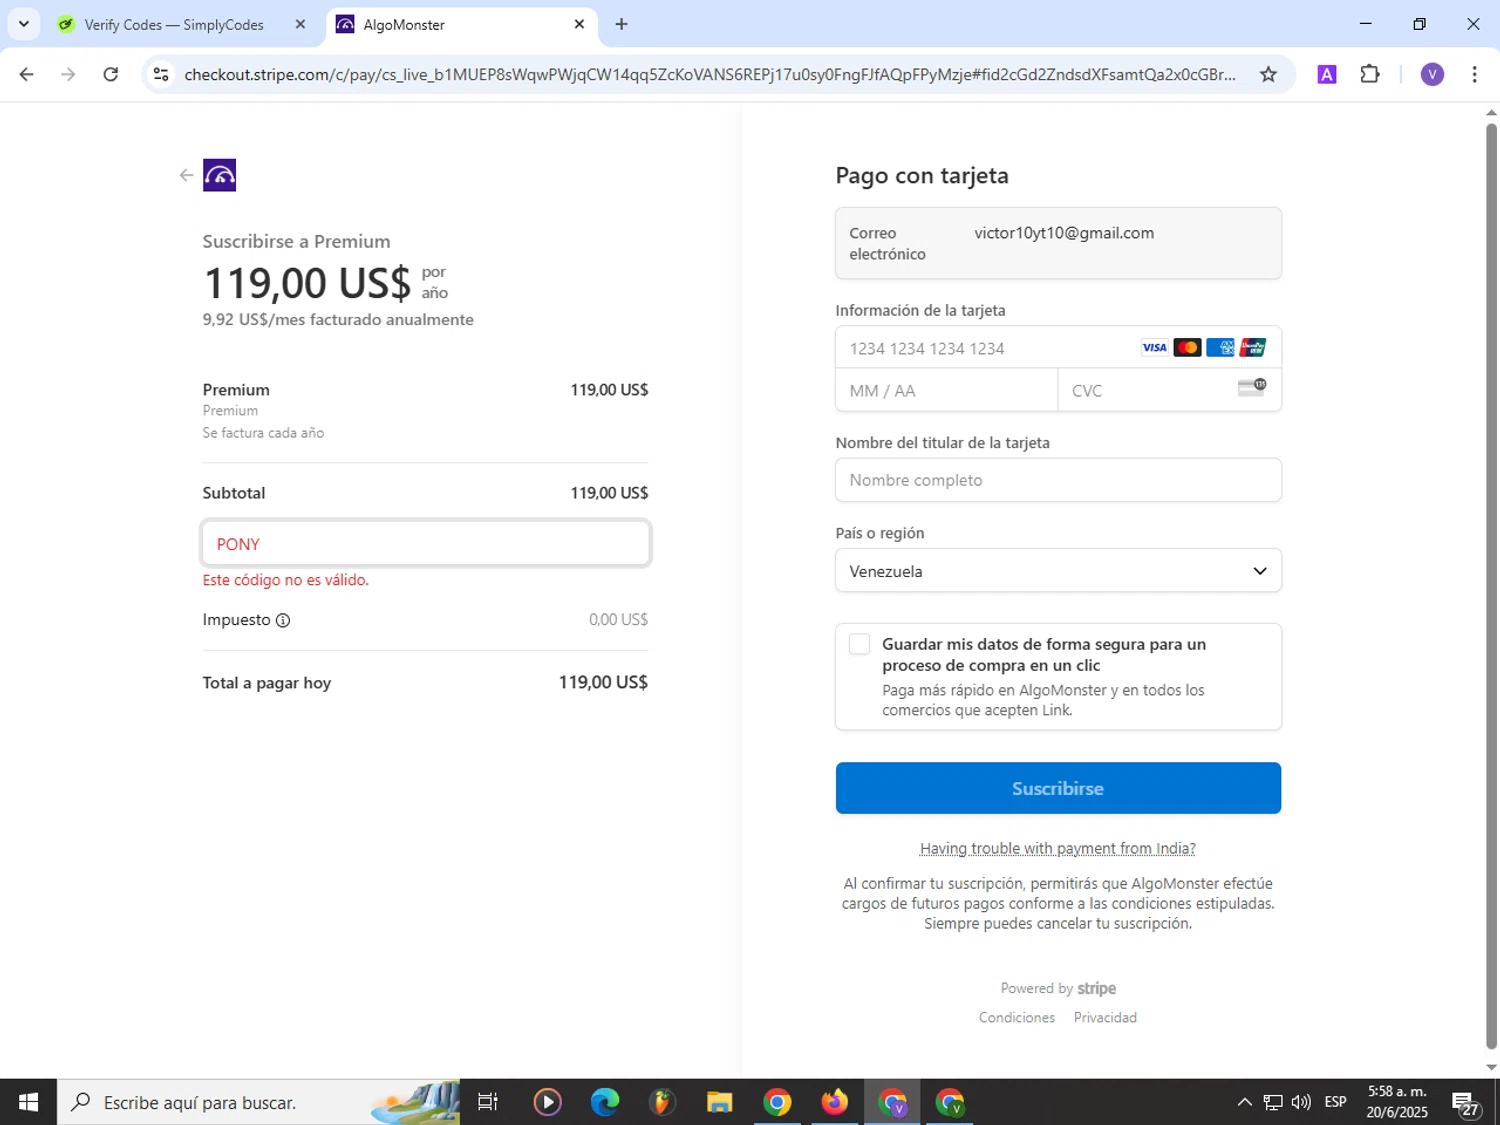Click the Suscribirse a Premium heading

(297, 241)
